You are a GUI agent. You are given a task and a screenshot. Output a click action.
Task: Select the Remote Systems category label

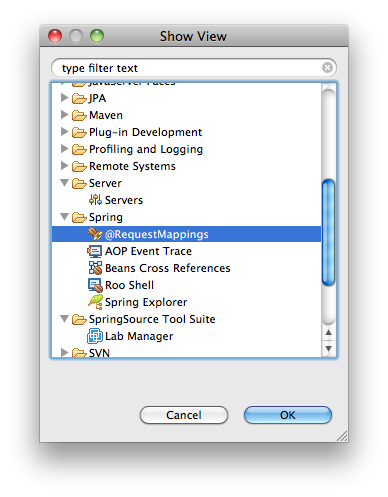(132, 166)
